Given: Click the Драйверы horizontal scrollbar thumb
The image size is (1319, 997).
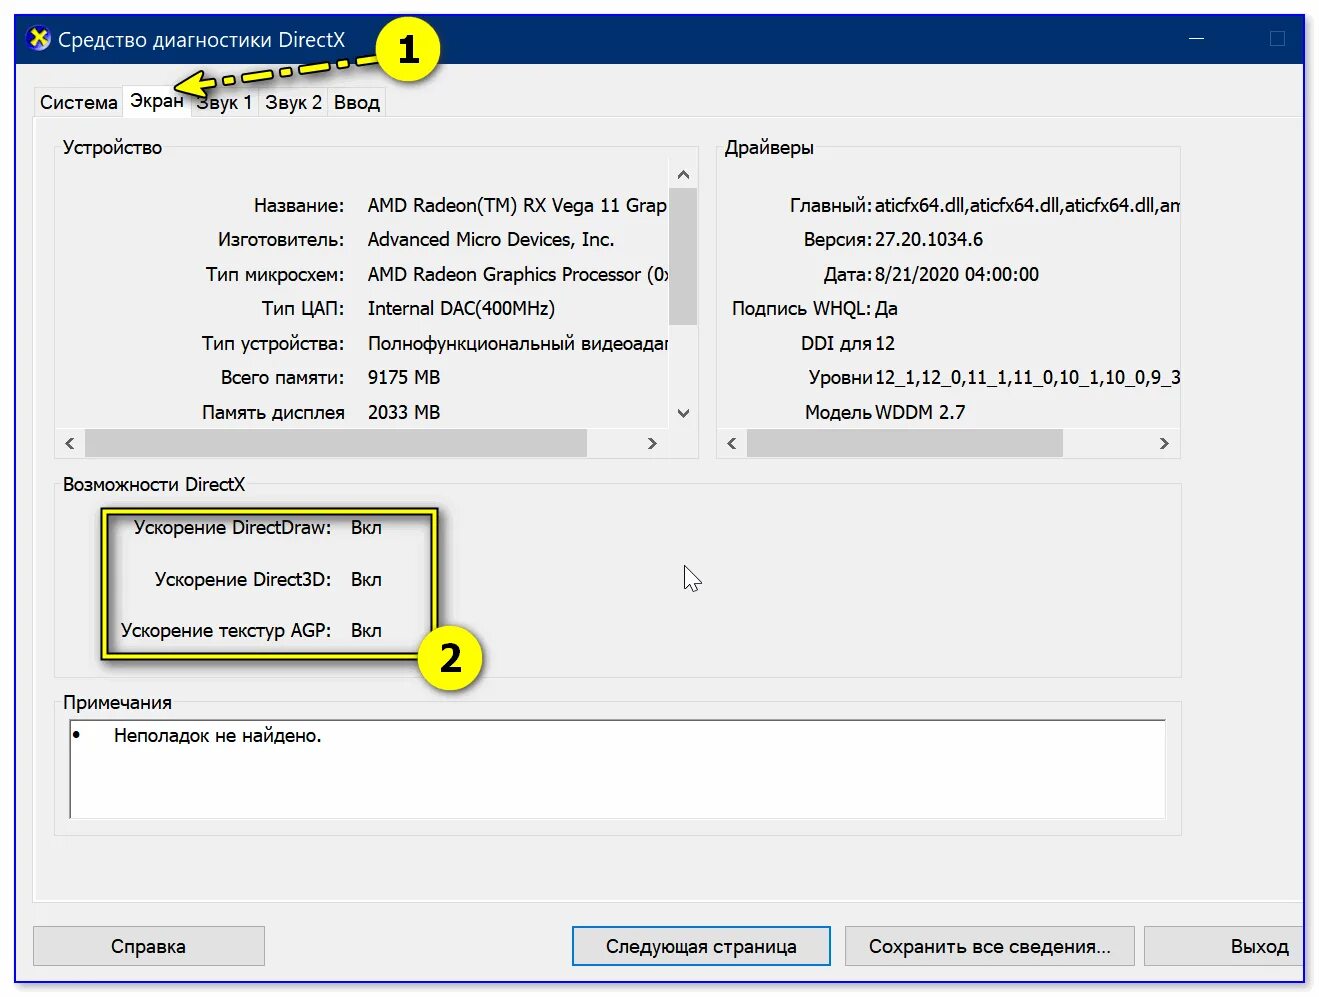Looking at the screenshot, I should pyautogui.click(x=905, y=443).
